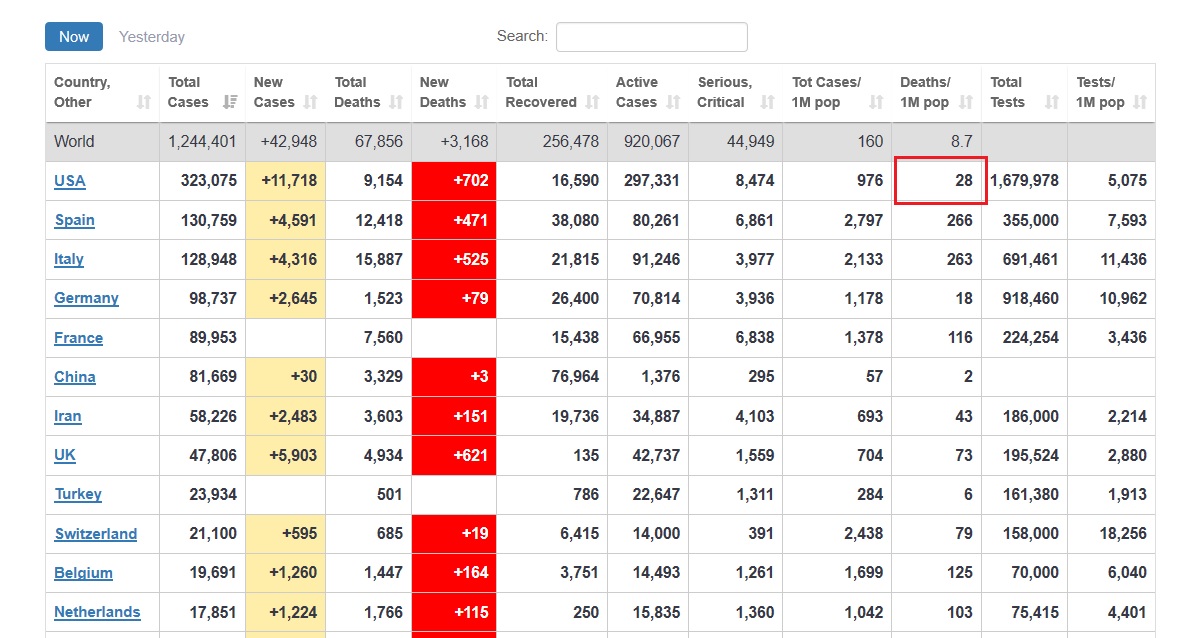
Task: Sort by Deaths/1M pop column icon
Action: click(x=966, y=102)
